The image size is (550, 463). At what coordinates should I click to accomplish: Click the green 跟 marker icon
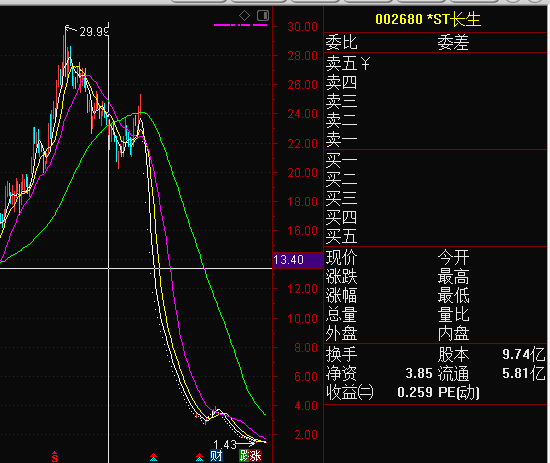244,456
